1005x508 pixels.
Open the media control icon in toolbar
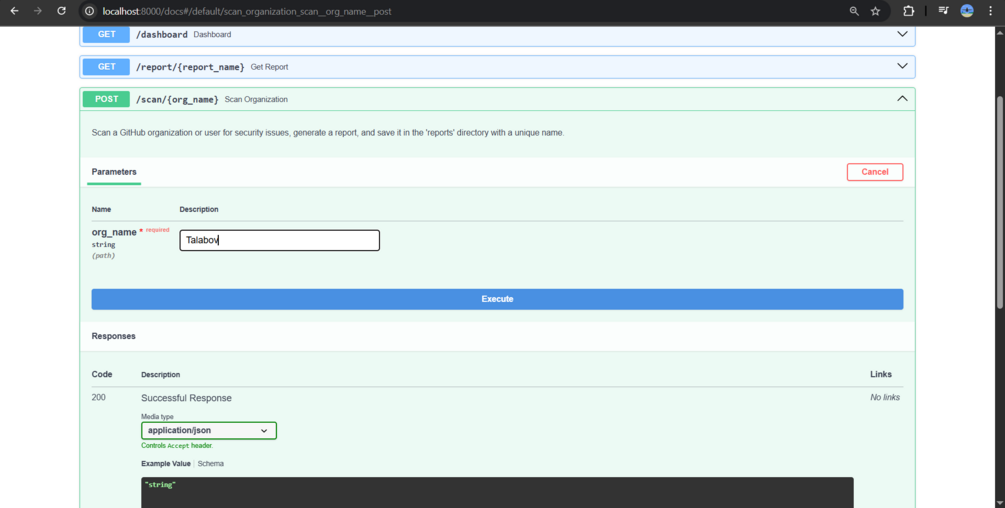point(943,11)
